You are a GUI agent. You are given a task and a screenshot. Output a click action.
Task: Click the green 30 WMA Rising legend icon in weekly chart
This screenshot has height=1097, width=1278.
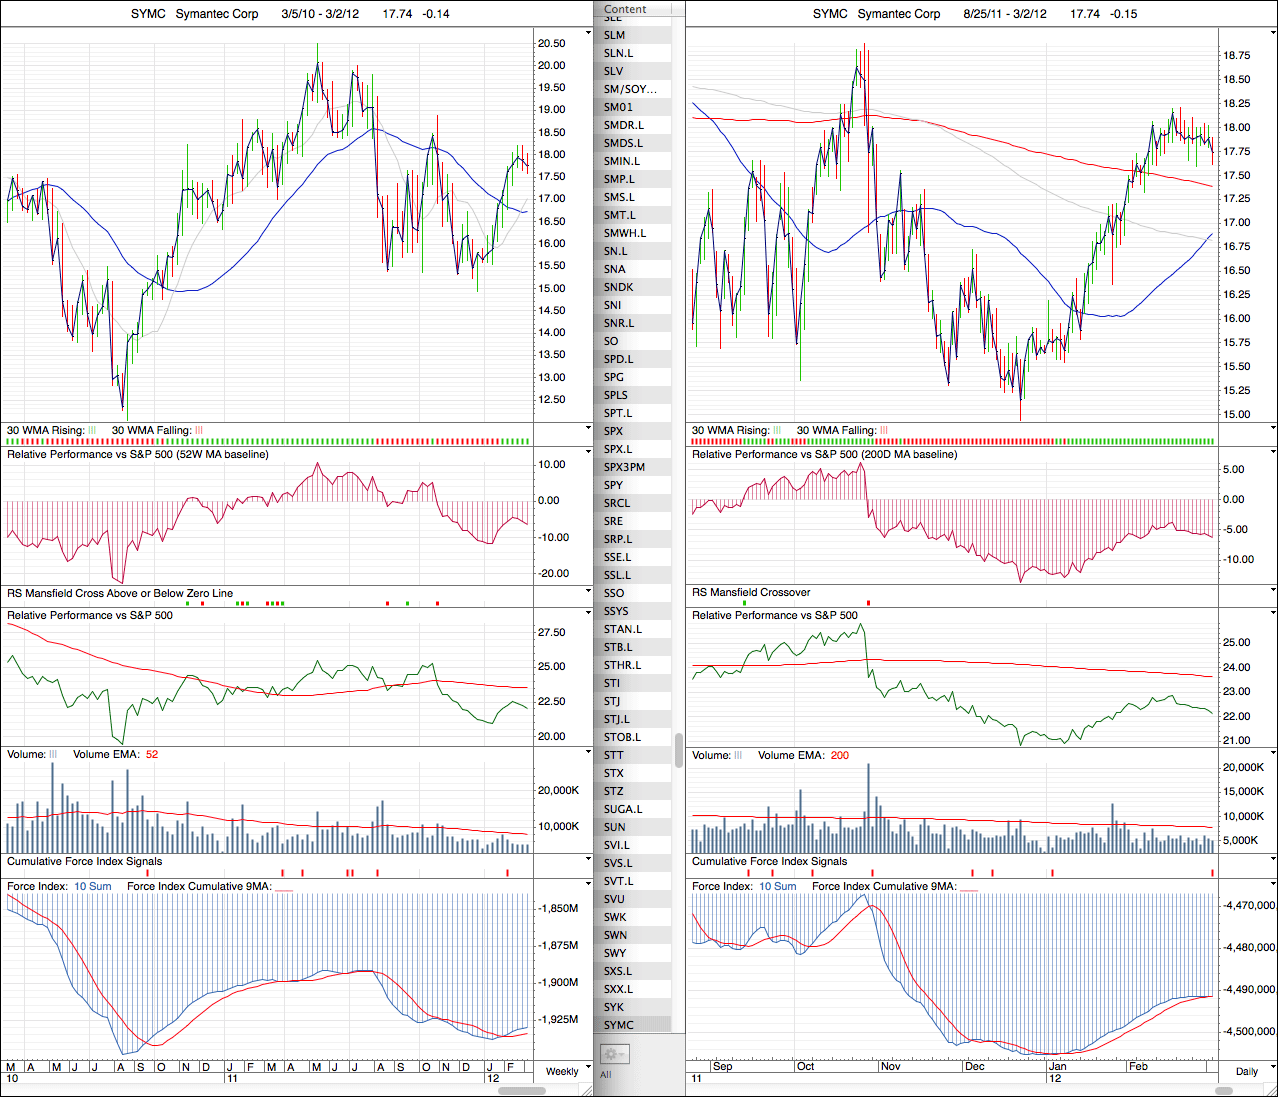(93, 430)
